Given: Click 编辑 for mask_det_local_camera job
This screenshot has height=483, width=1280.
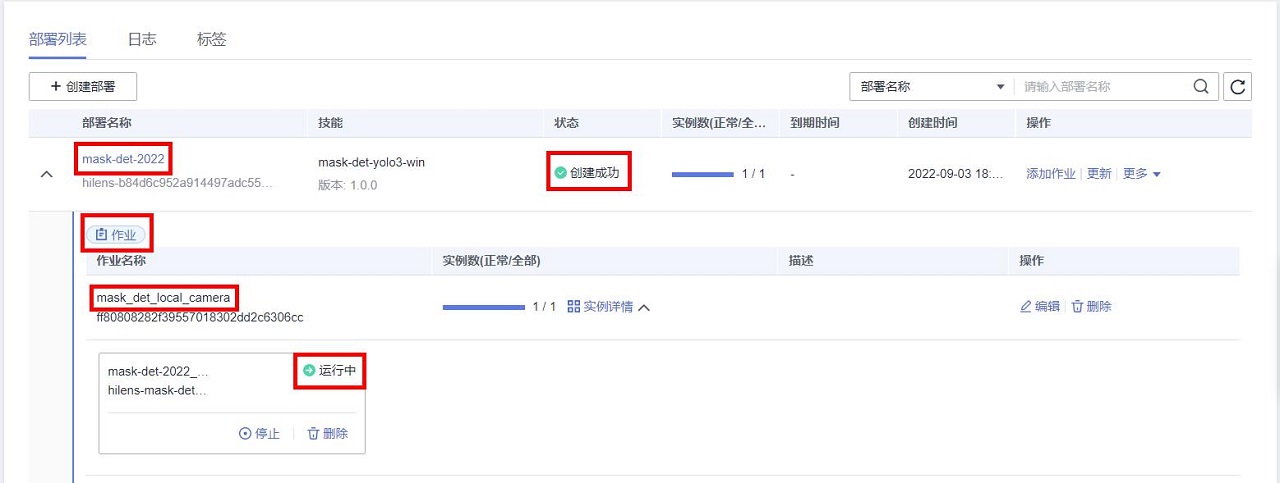Looking at the screenshot, I should [1039, 307].
